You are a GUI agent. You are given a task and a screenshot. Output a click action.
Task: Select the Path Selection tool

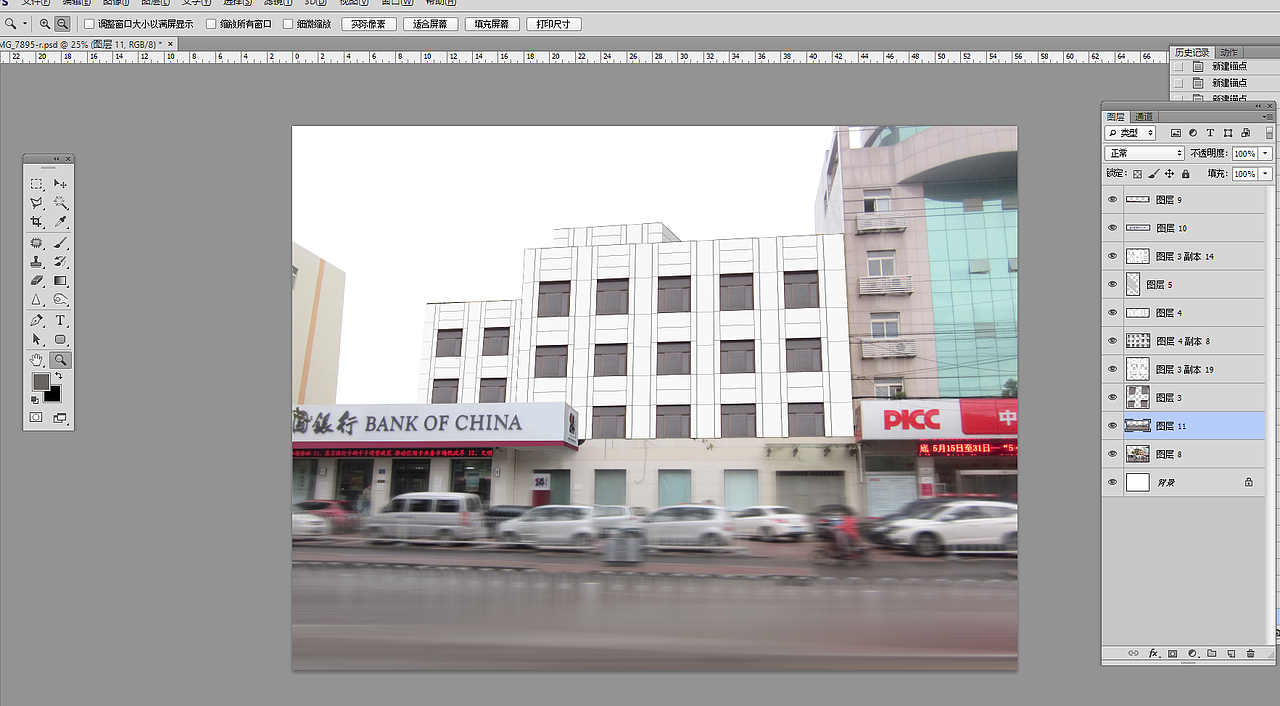pos(36,340)
